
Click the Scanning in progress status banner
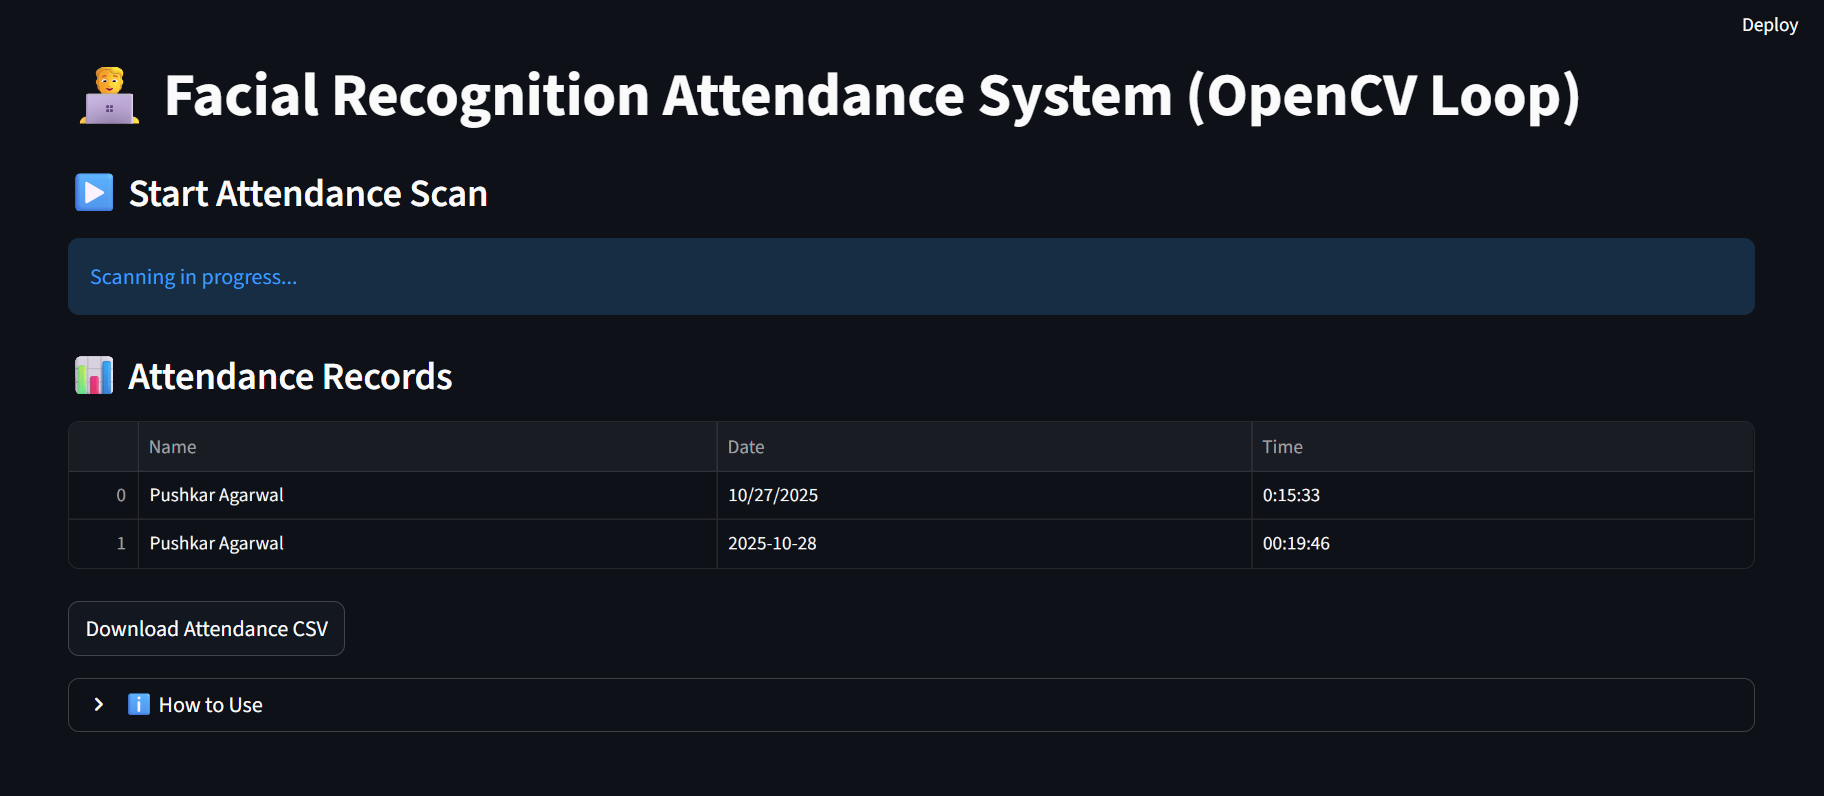910,277
